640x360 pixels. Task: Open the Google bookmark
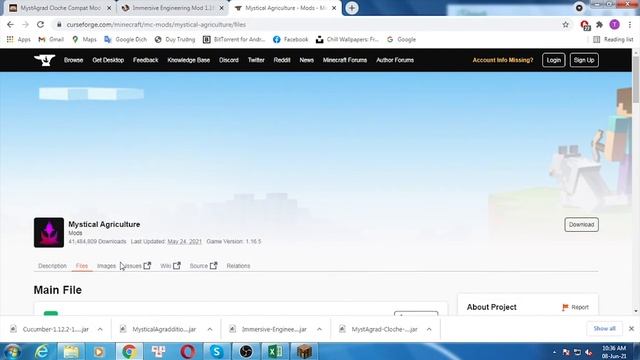[401, 40]
